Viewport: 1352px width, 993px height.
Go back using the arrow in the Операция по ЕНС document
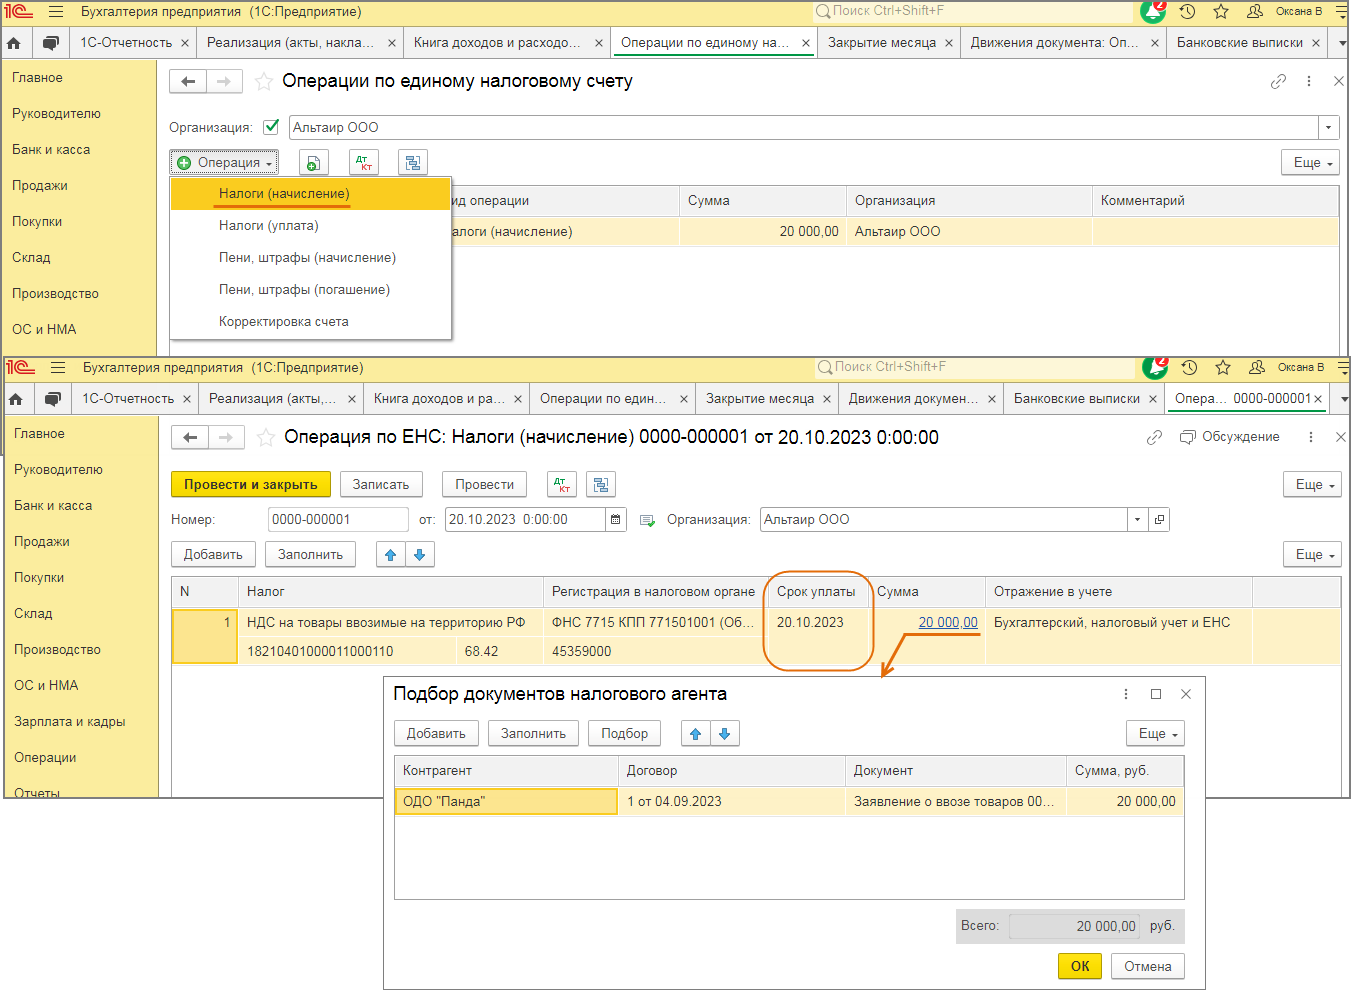(x=190, y=437)
